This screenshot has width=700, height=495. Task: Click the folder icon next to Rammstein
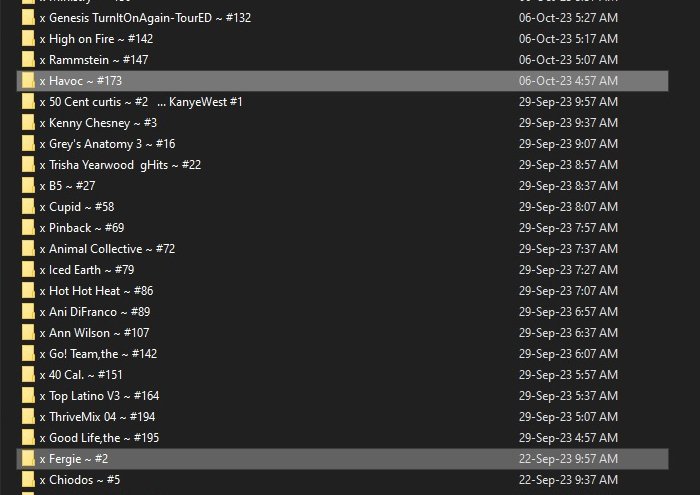tap(28, 60)
